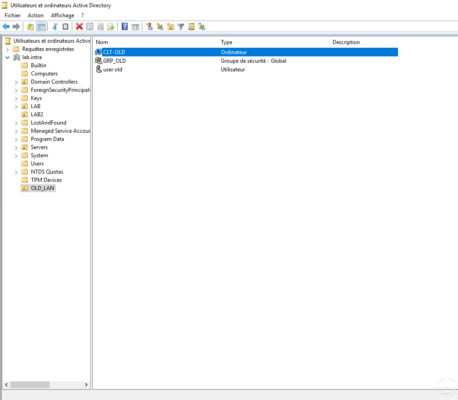Open the ? help menu

tap(82, 15)
